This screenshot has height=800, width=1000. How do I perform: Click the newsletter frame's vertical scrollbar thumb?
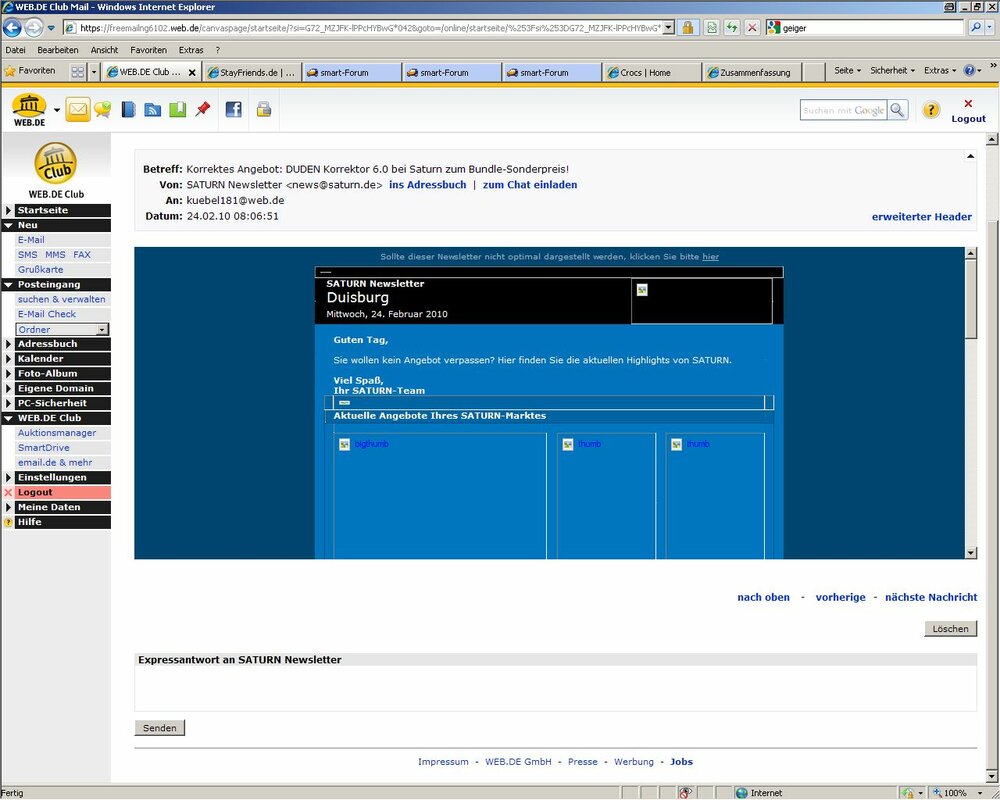click(971, 300)
